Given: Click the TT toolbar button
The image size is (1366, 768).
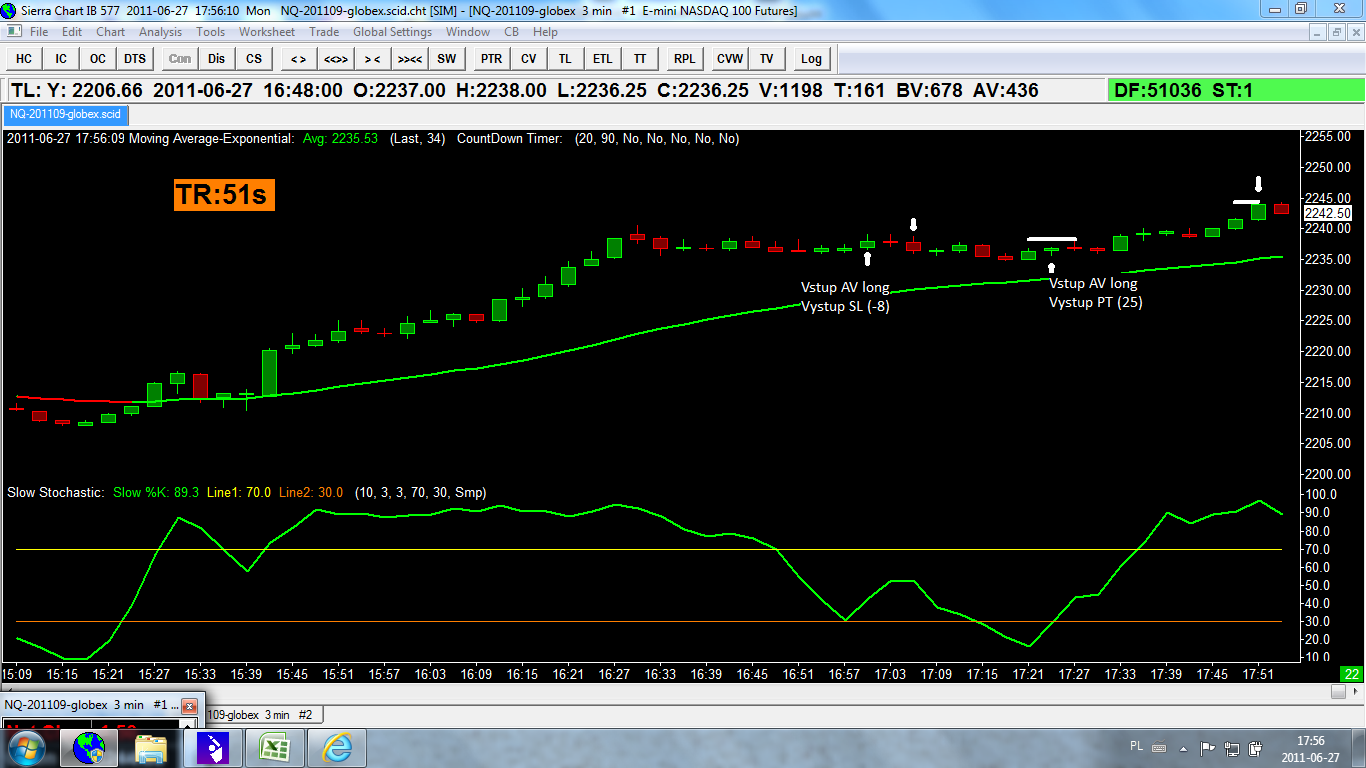Looking at the screenshot, I should pyautogui.click(x=640, y=59).
